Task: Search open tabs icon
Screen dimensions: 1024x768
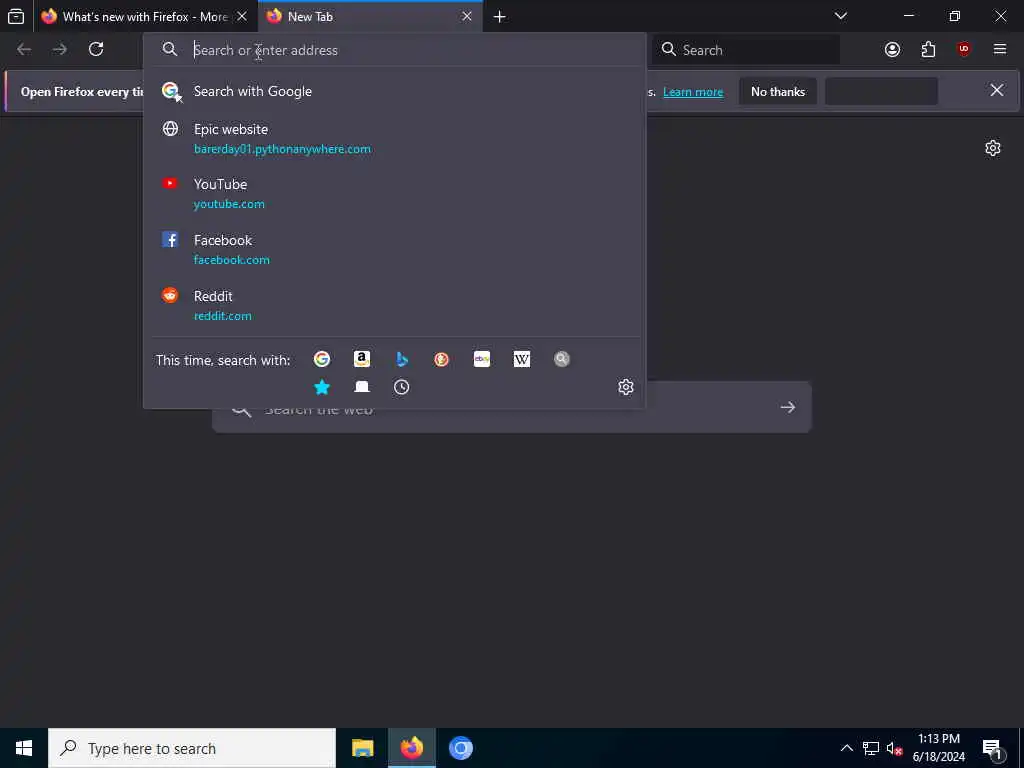Action: click(362, 387)
